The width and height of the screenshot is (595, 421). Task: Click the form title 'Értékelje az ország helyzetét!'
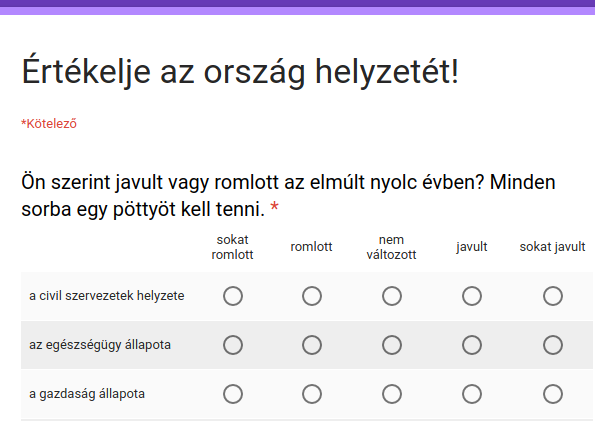click(240, 71)
